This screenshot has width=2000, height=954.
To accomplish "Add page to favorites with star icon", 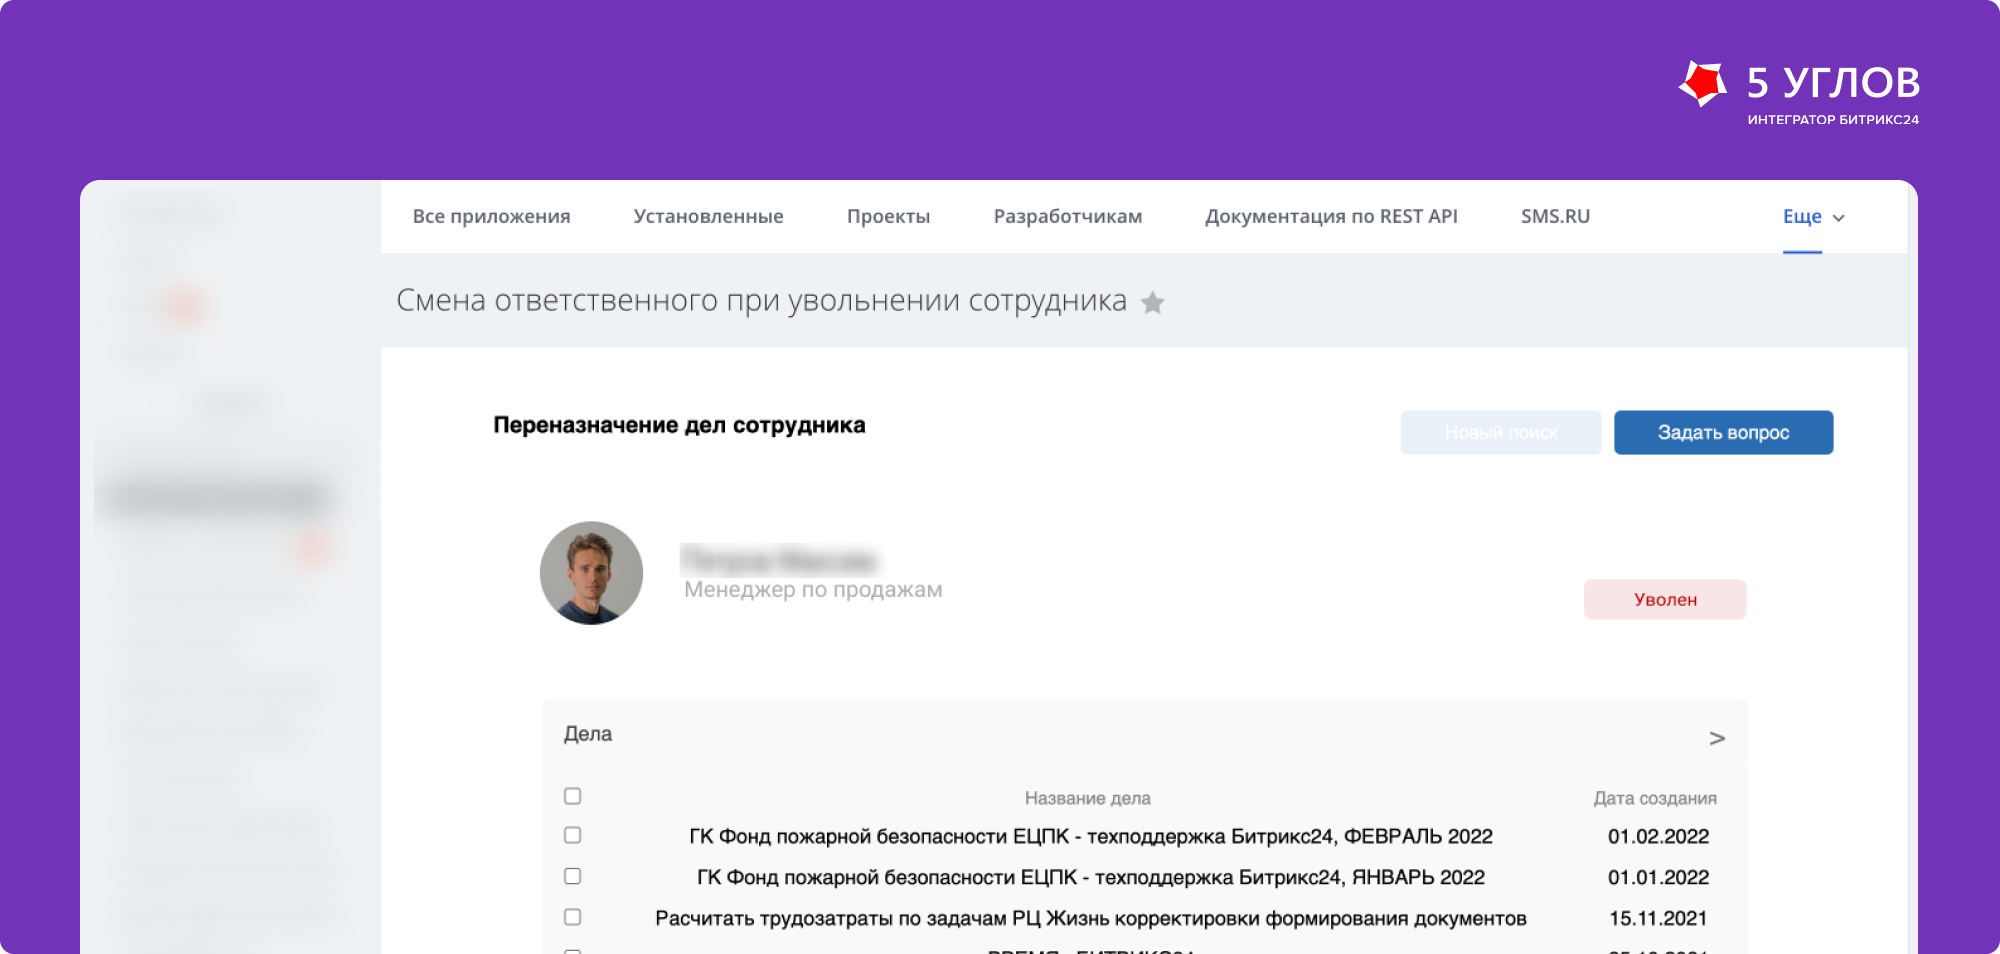I will pyautogui.click(x=1153, y=302).
